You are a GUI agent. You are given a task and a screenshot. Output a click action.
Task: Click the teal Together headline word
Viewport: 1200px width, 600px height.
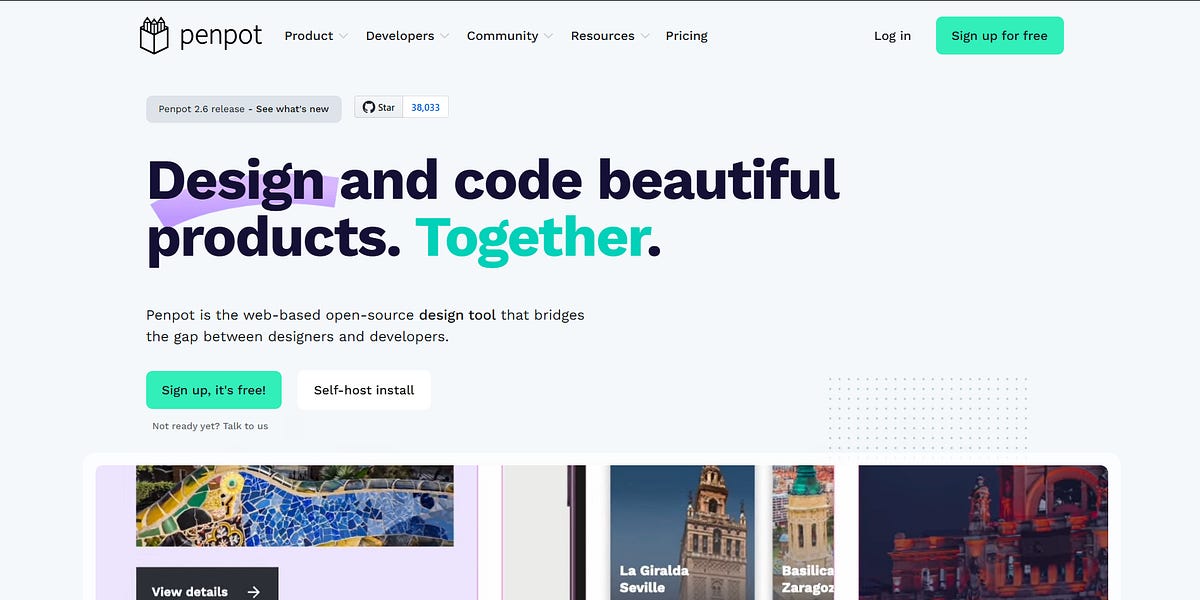532,238
